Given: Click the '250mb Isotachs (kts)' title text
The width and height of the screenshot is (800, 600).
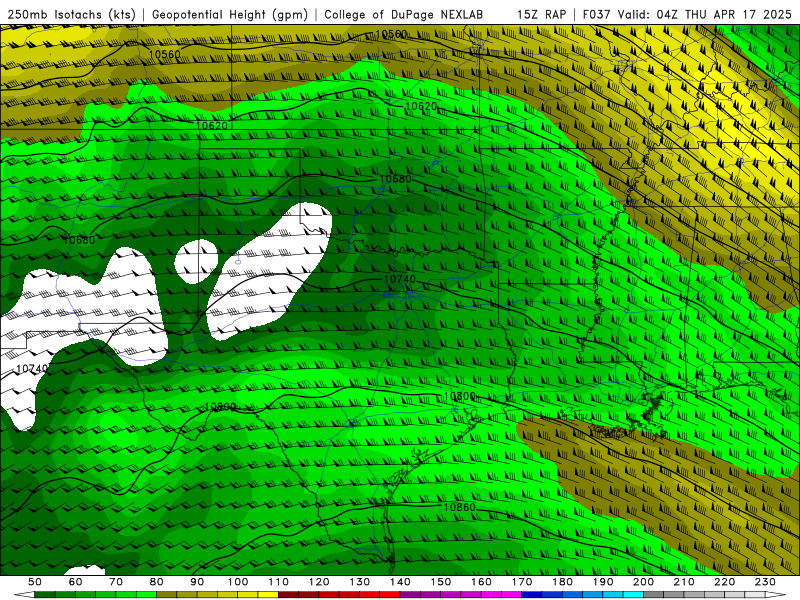Looking at the screenshot, I should click(x=72, y=15).
